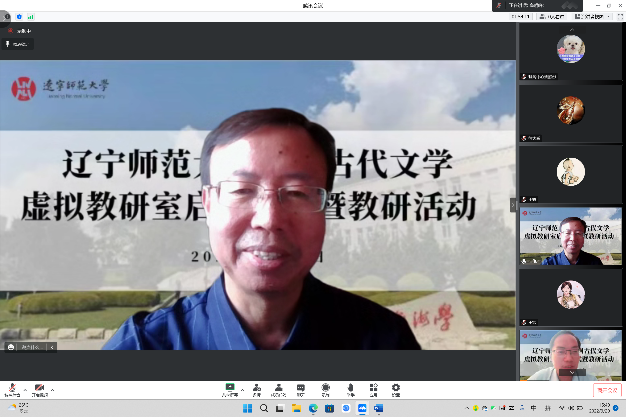Expand the arrow beside the microphone button
Viewport: 626px width, 417px height.
pos(23,388)
